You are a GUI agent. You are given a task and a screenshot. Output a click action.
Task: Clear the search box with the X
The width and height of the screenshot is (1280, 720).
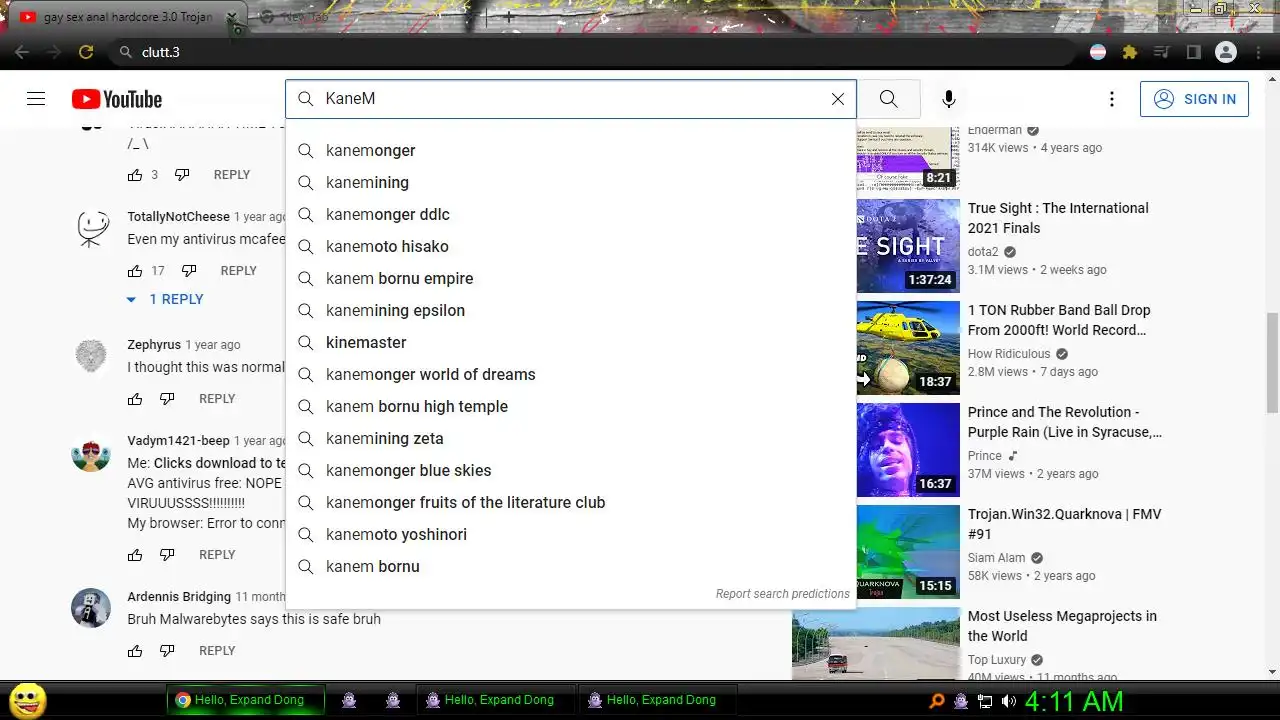click(x=838, y=99)
